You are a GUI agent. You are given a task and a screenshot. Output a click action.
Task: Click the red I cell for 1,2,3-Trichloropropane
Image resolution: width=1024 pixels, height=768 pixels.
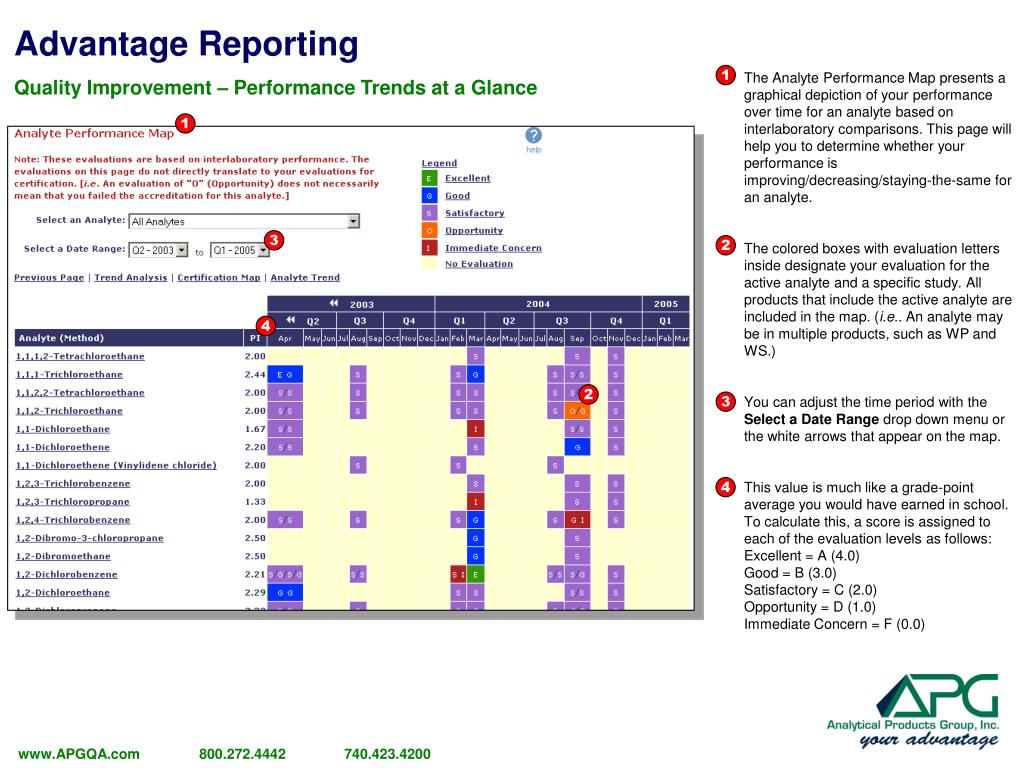[x=475, y=502]
